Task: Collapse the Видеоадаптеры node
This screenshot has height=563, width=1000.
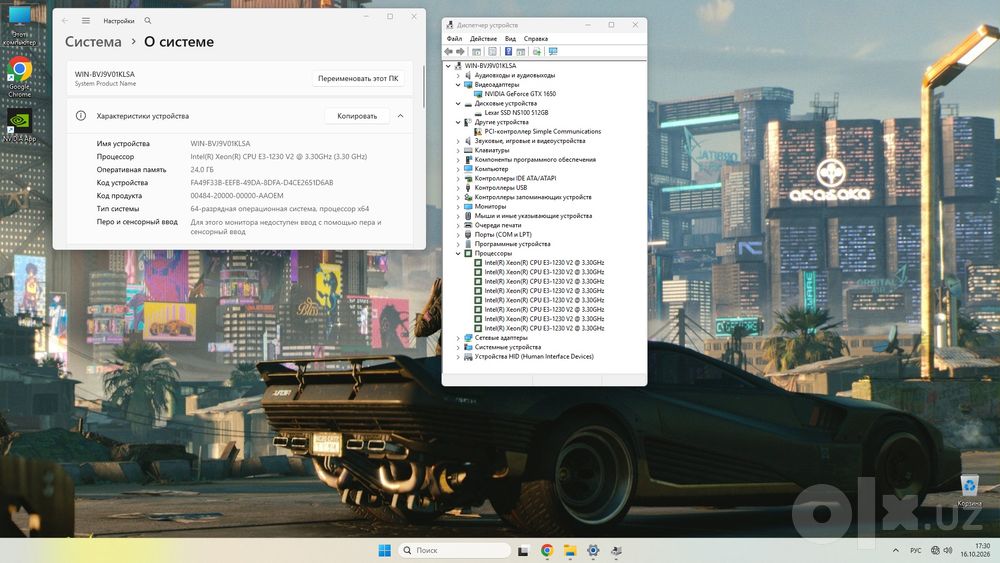Action: click(x=458, y=85)
